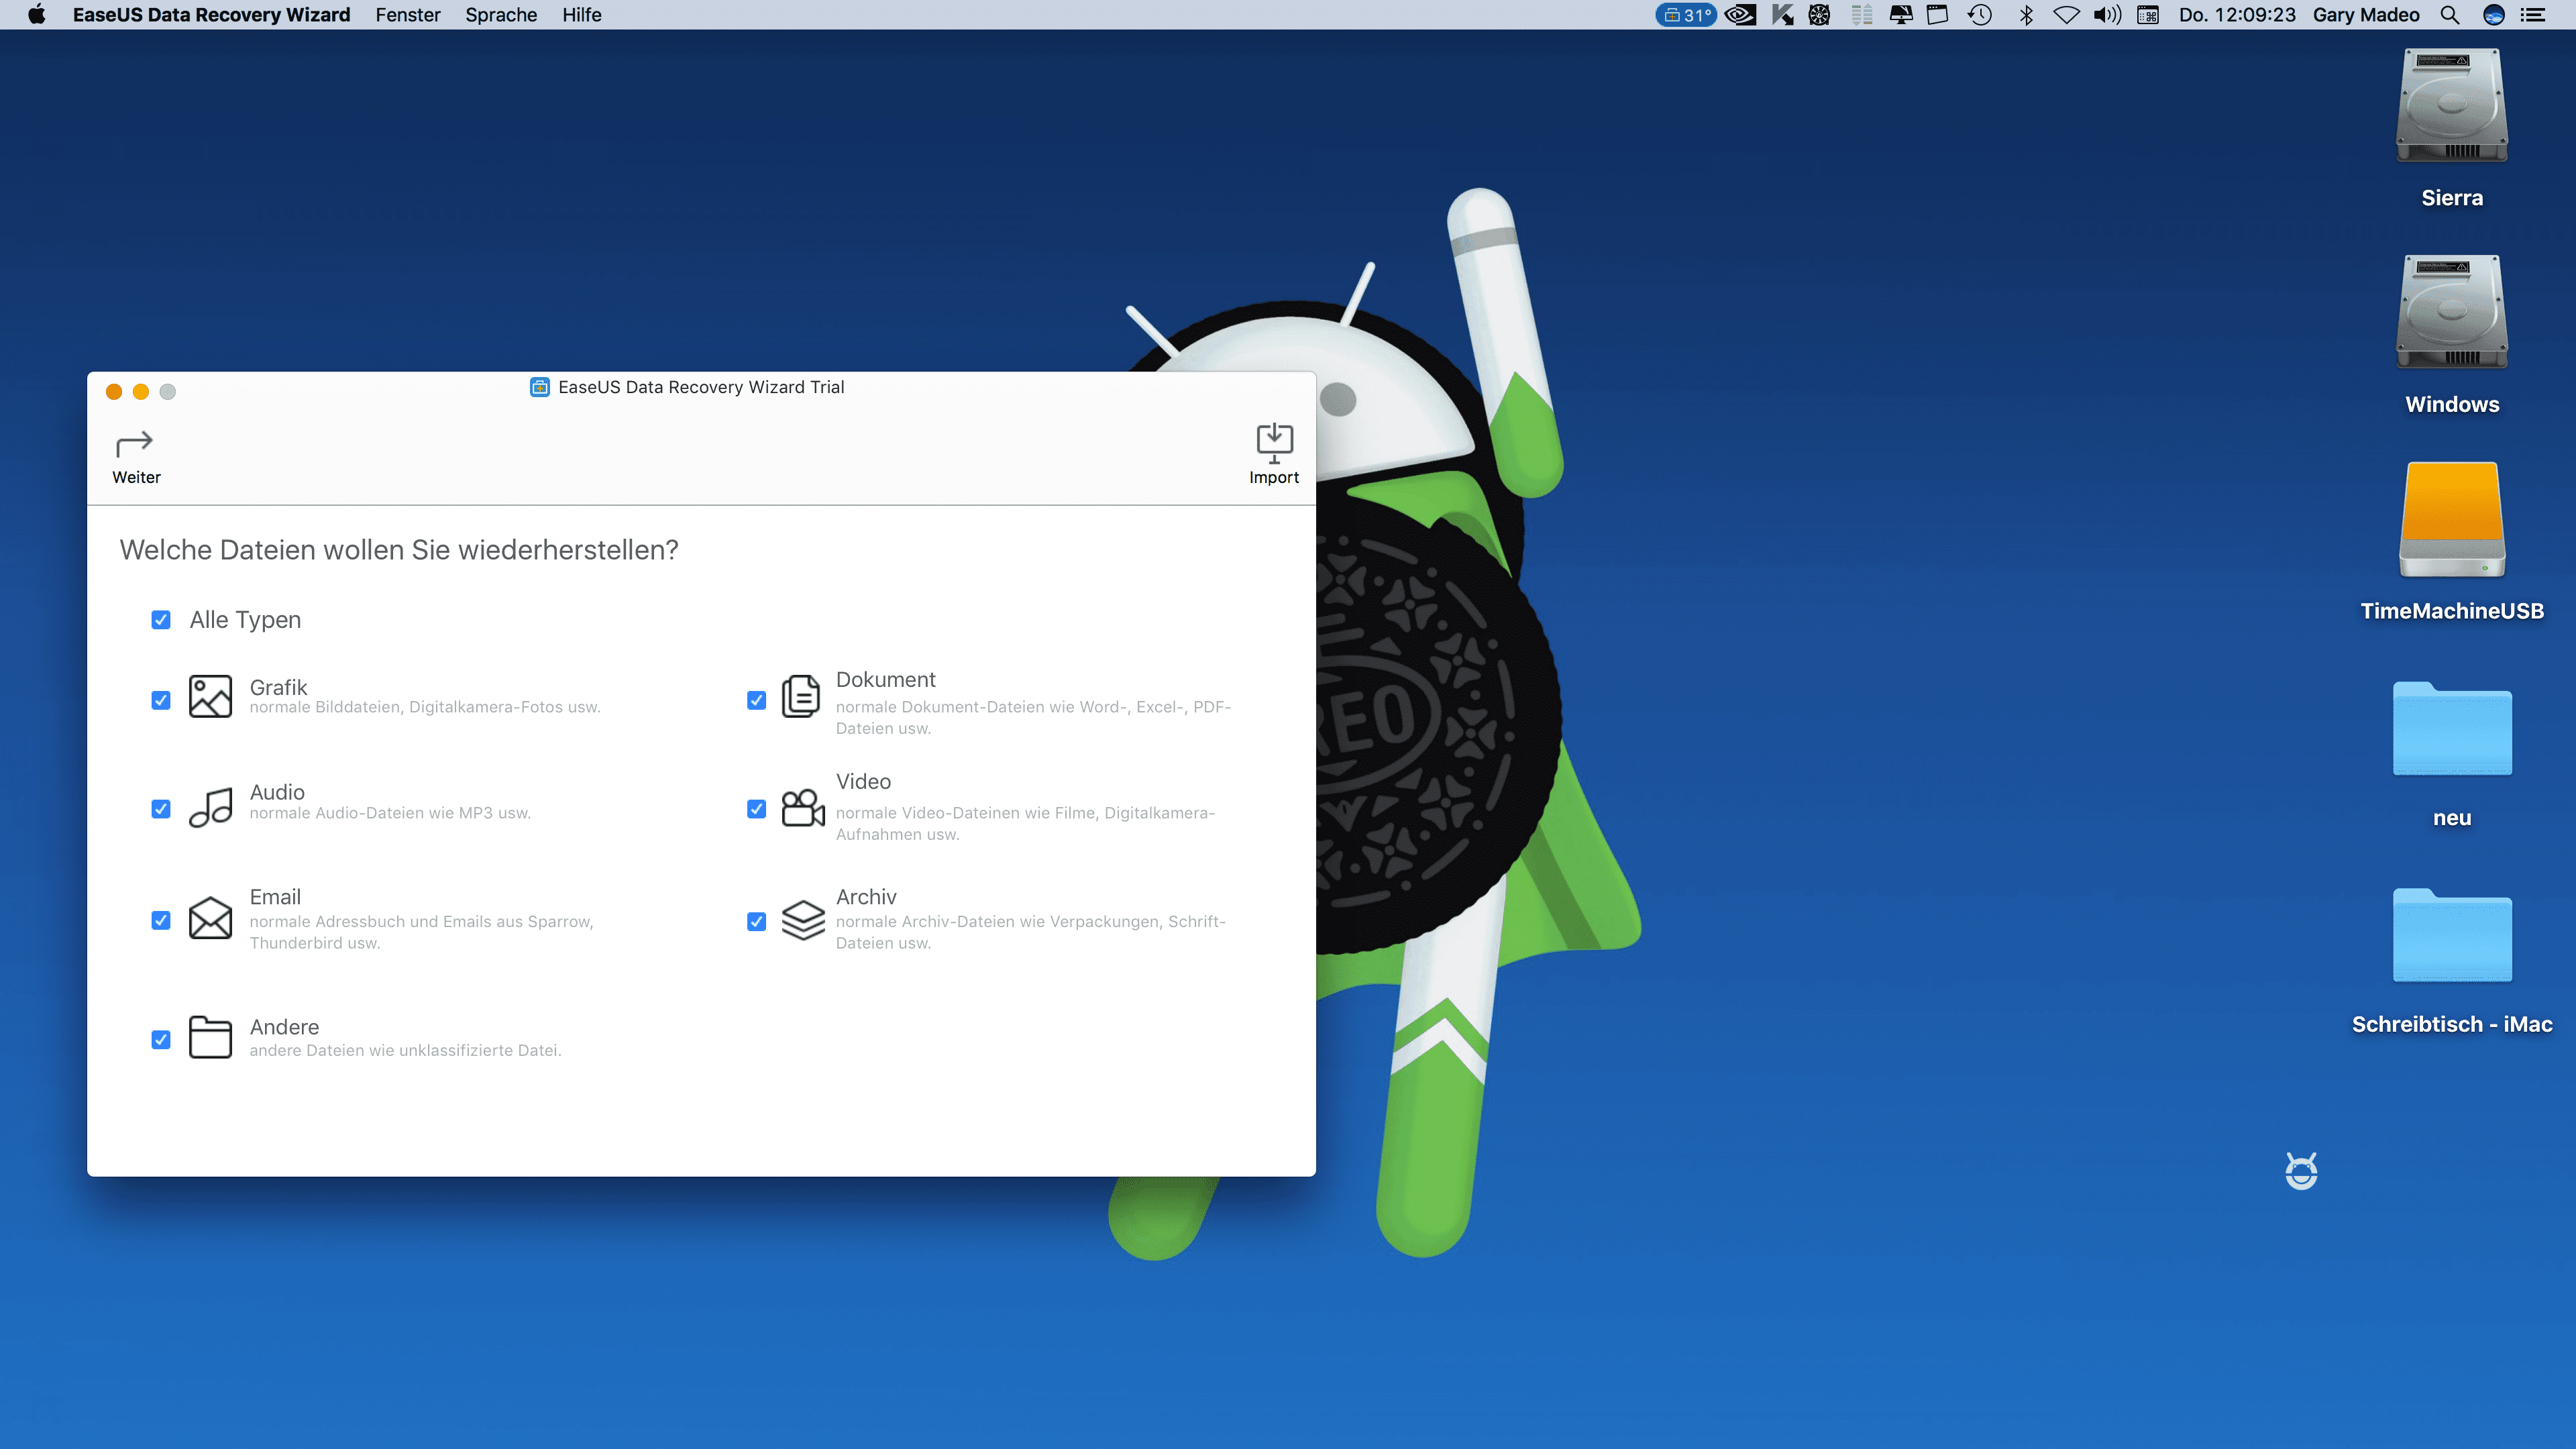Click the fan control menu bar icon
This screenshot has height=1449, width=2576.
coord(1820,15)
